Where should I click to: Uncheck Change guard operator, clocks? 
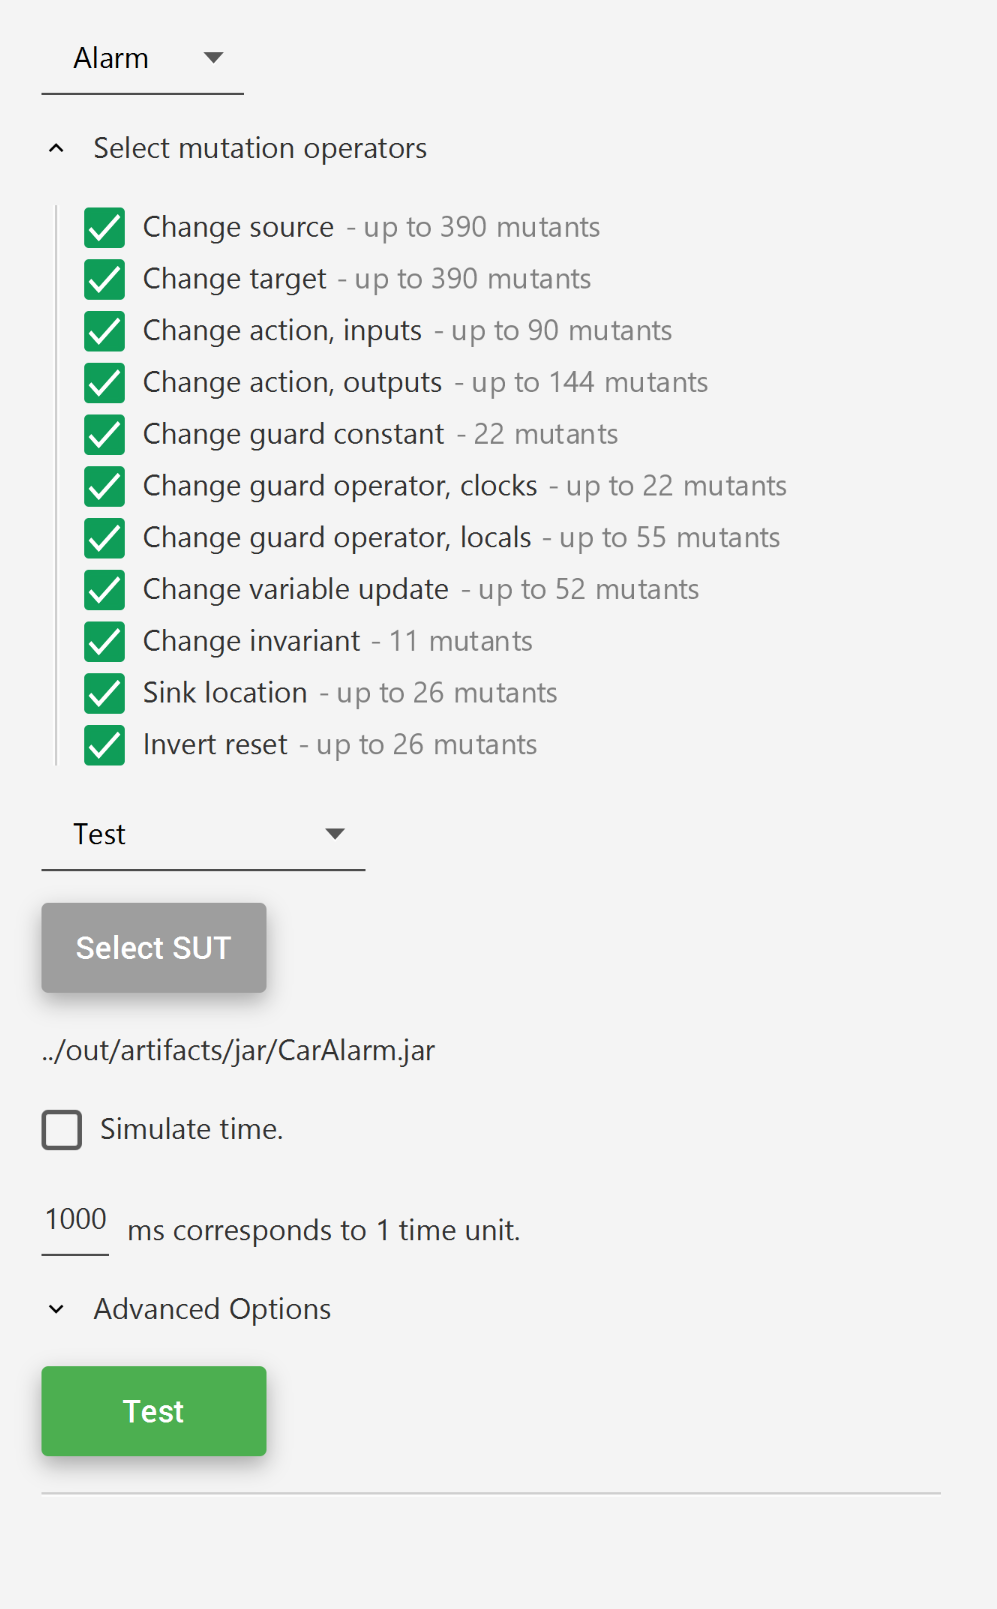point(105,487)
